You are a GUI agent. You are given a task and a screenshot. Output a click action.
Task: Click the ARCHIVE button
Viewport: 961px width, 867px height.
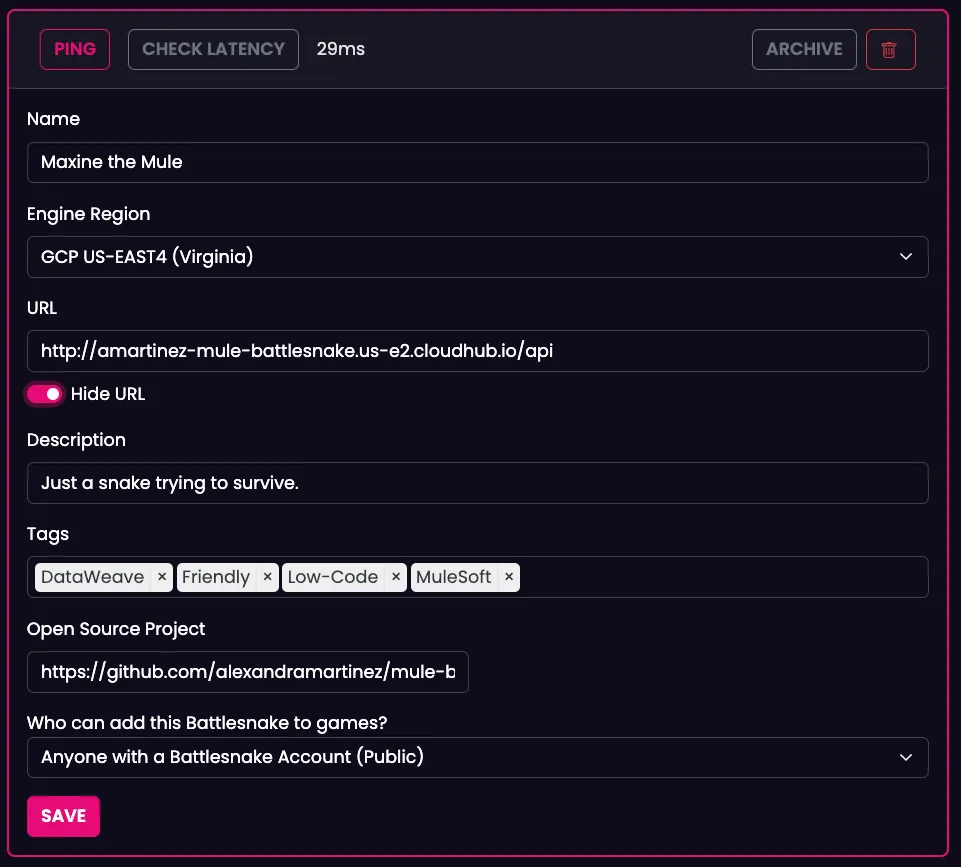[804, 50]
